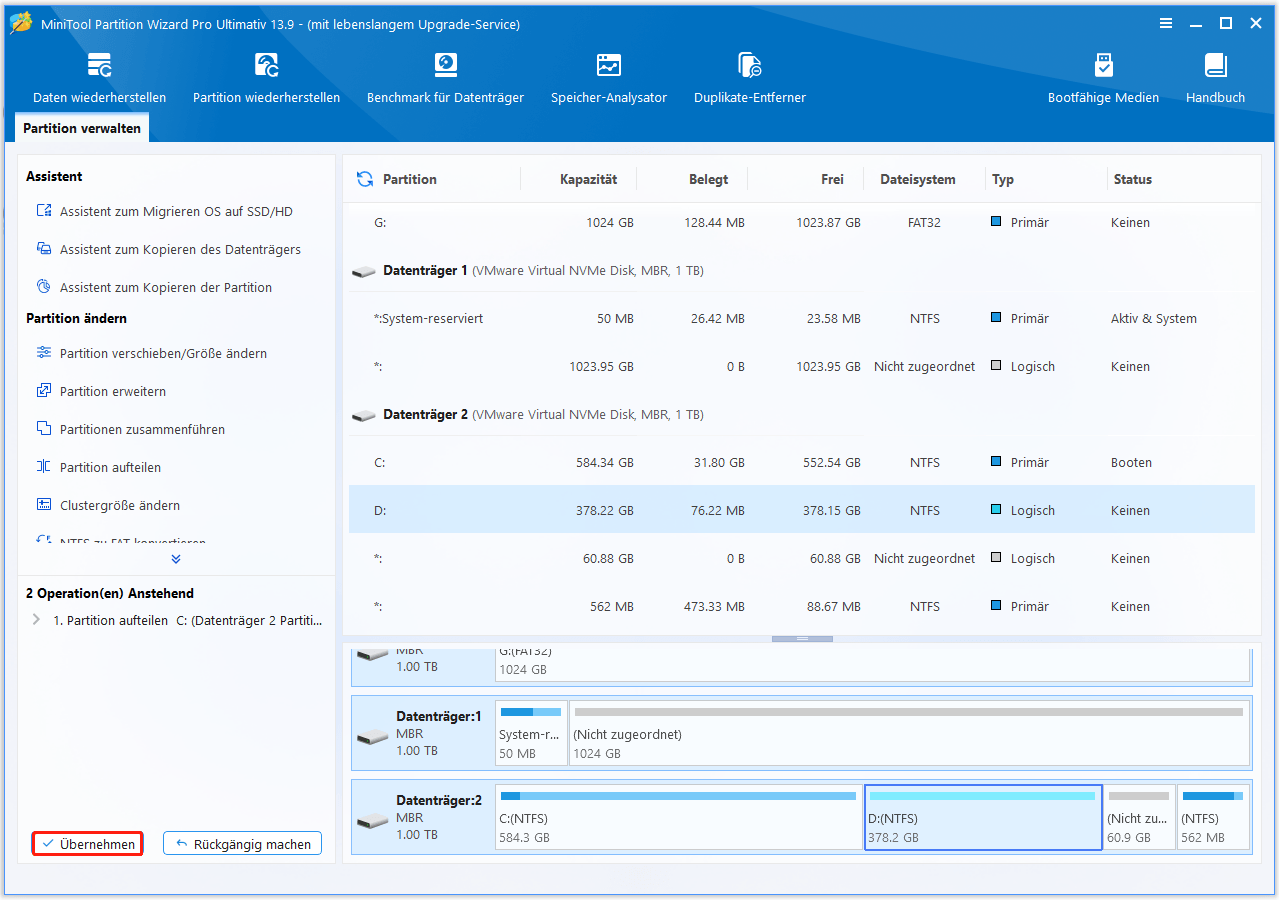This screenshot has height=900, width=1279.
Task: Click the FAT32 cell in the G: row
Action: 925,223
